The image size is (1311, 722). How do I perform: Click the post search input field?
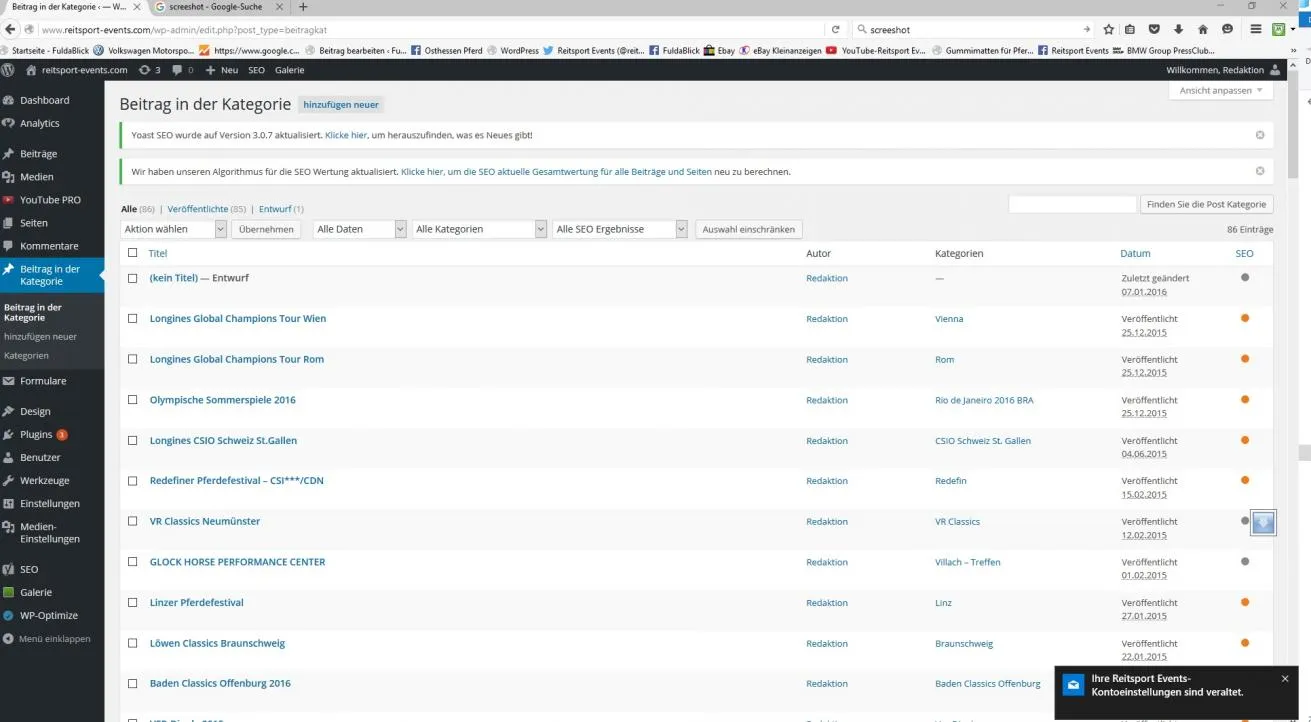[1072, 204]
